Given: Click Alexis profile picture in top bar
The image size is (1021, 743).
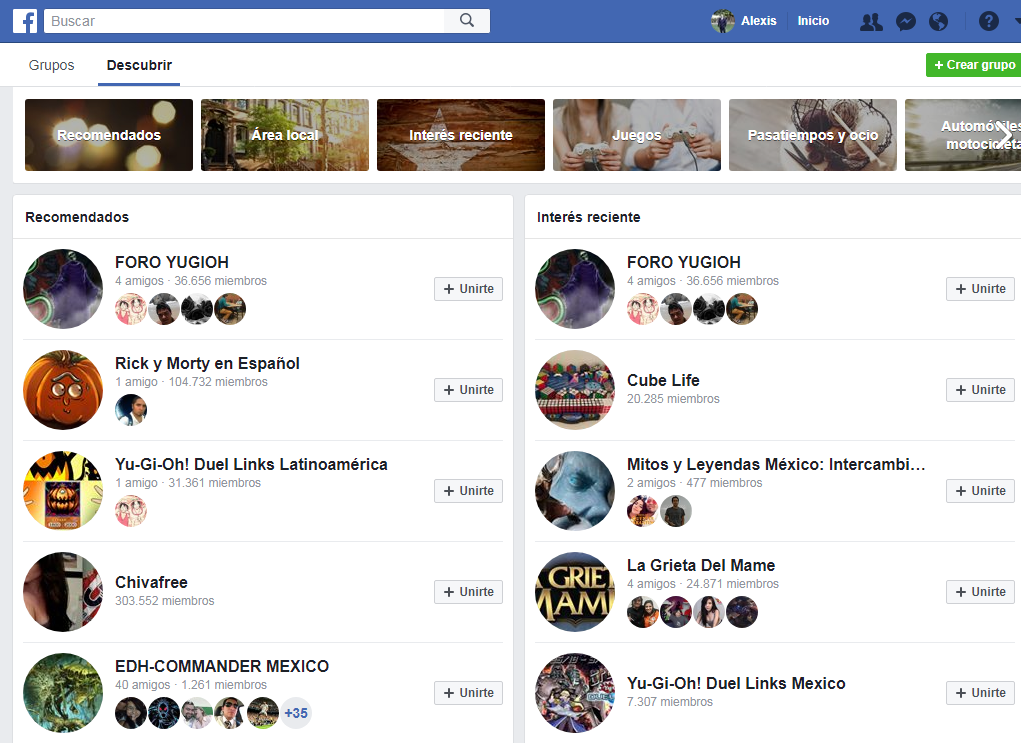Looking at the screenshot, I should 723,21.
